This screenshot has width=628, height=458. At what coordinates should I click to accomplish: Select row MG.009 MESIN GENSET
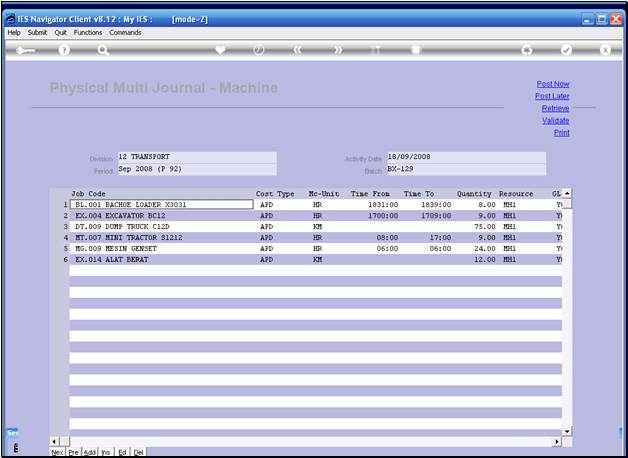316,249
